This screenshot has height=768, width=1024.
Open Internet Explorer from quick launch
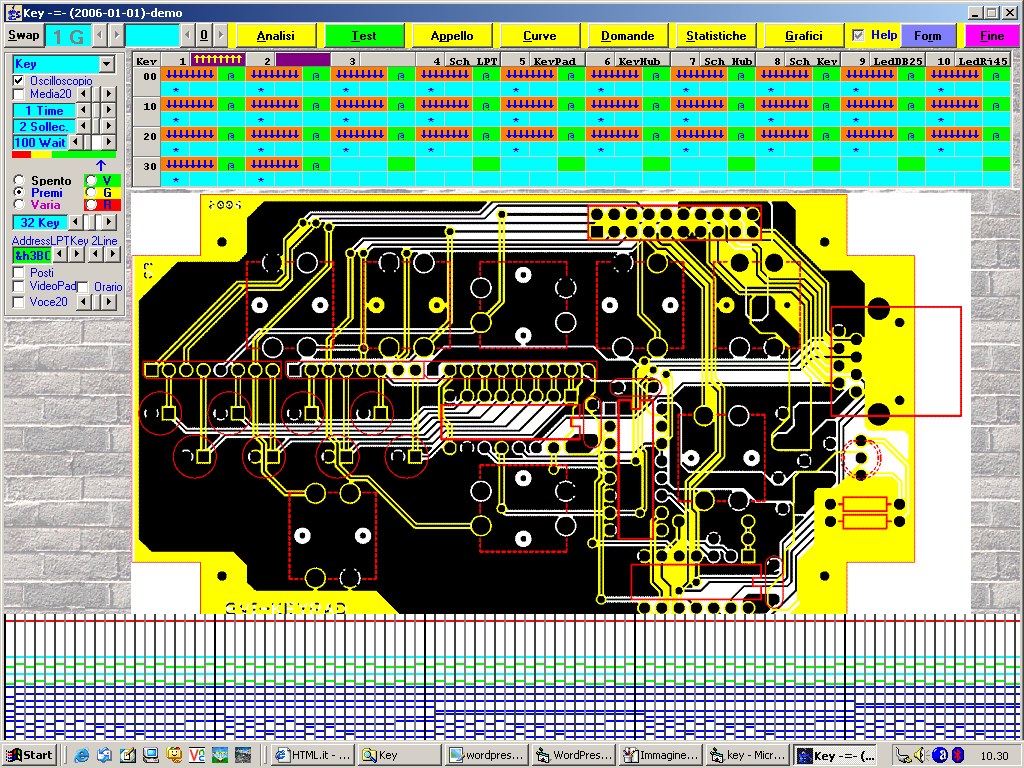click(82, 755)
